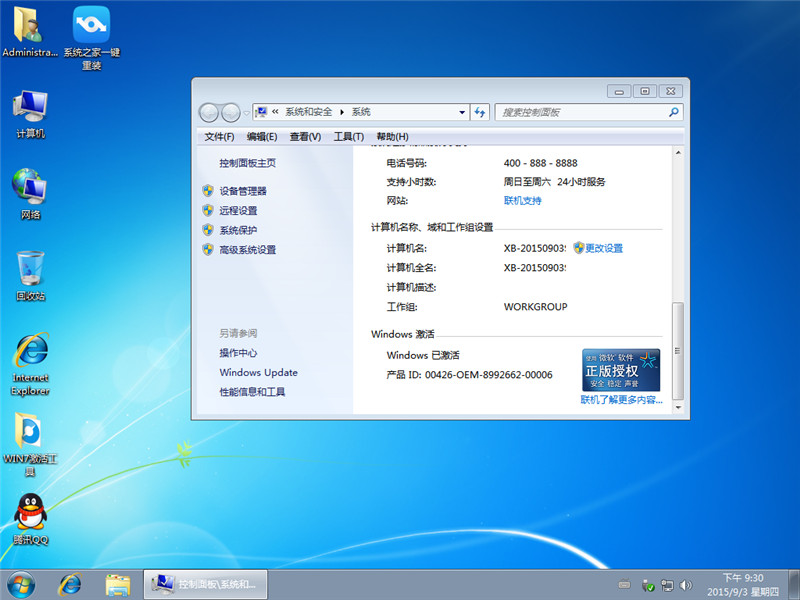The height and width of the screenshot is (600, 800).
Task: Launch the 系统之家一键重装 reinstall tool
Action: point(90,25)
